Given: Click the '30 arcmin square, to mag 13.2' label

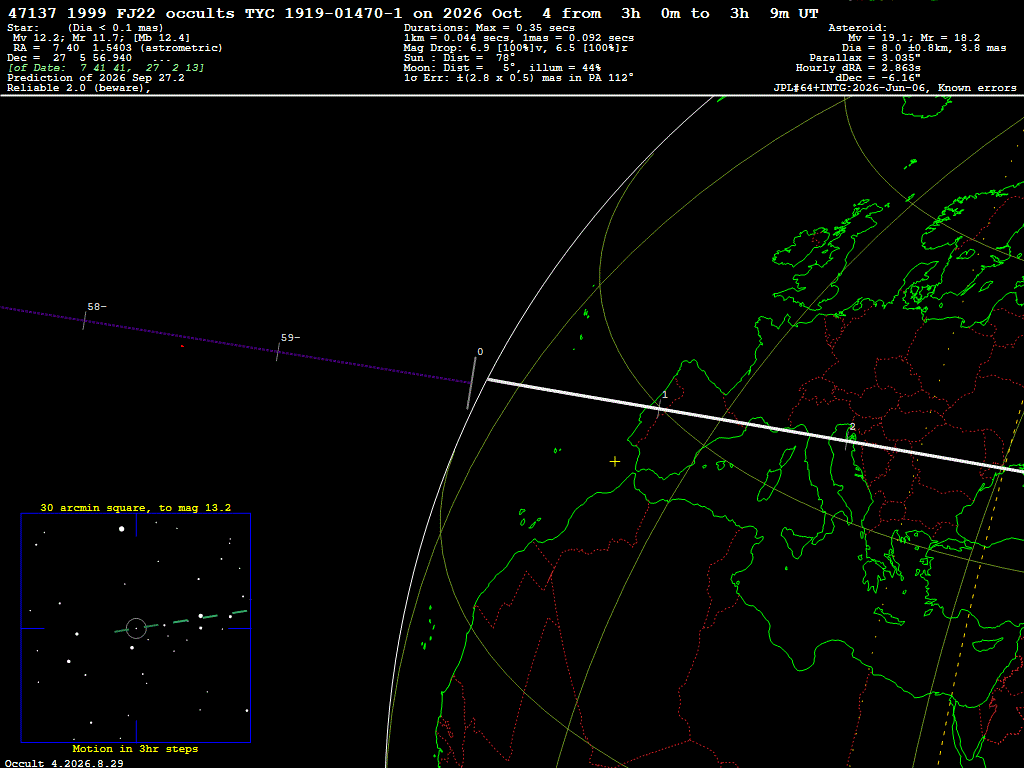Looking at the screenshot, I should (136, 507).
